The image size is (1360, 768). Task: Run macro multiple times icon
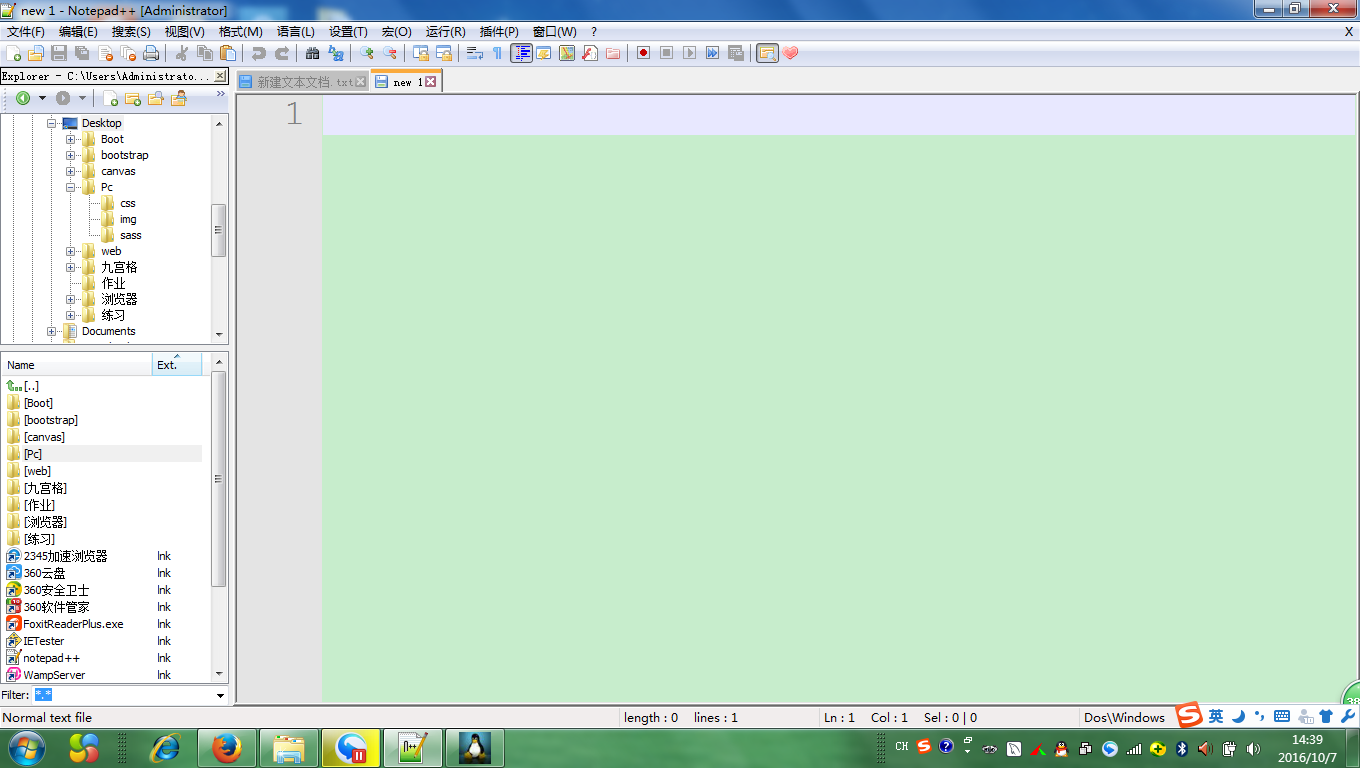click(712, 53)
